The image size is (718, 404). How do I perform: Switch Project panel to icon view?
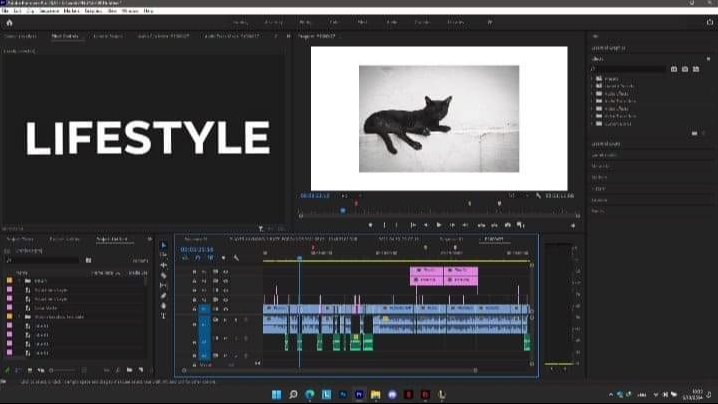(30, 370)
